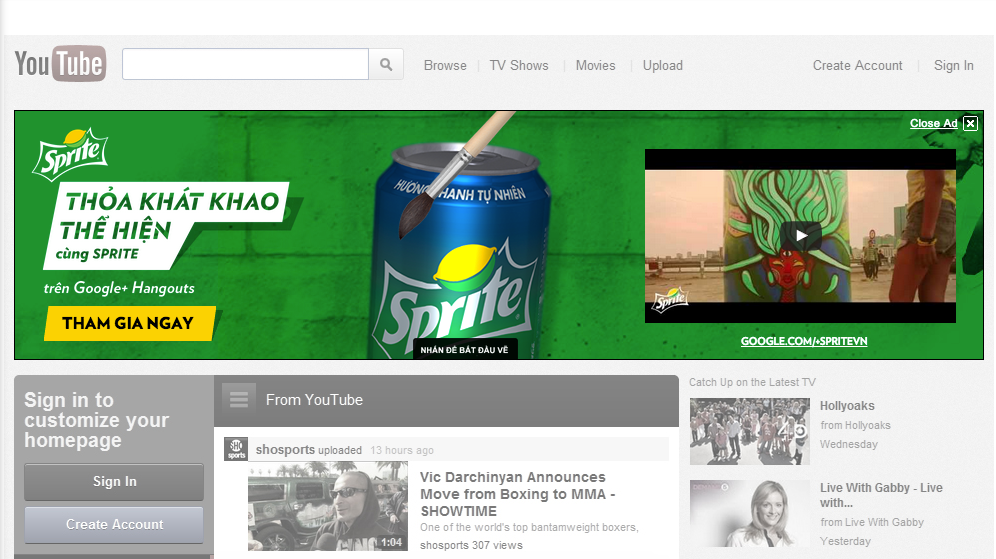Image resolution: width=996 pixels, height=559 pixels.
Task: Click the Close Ad link
Action: 933,123
